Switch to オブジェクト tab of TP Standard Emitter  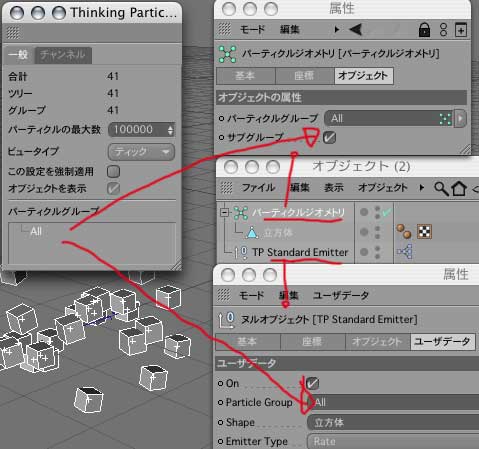pos(377,342)
